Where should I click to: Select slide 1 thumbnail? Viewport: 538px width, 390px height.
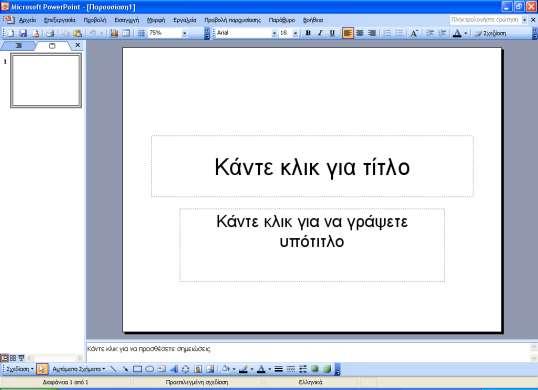[46, 81]
